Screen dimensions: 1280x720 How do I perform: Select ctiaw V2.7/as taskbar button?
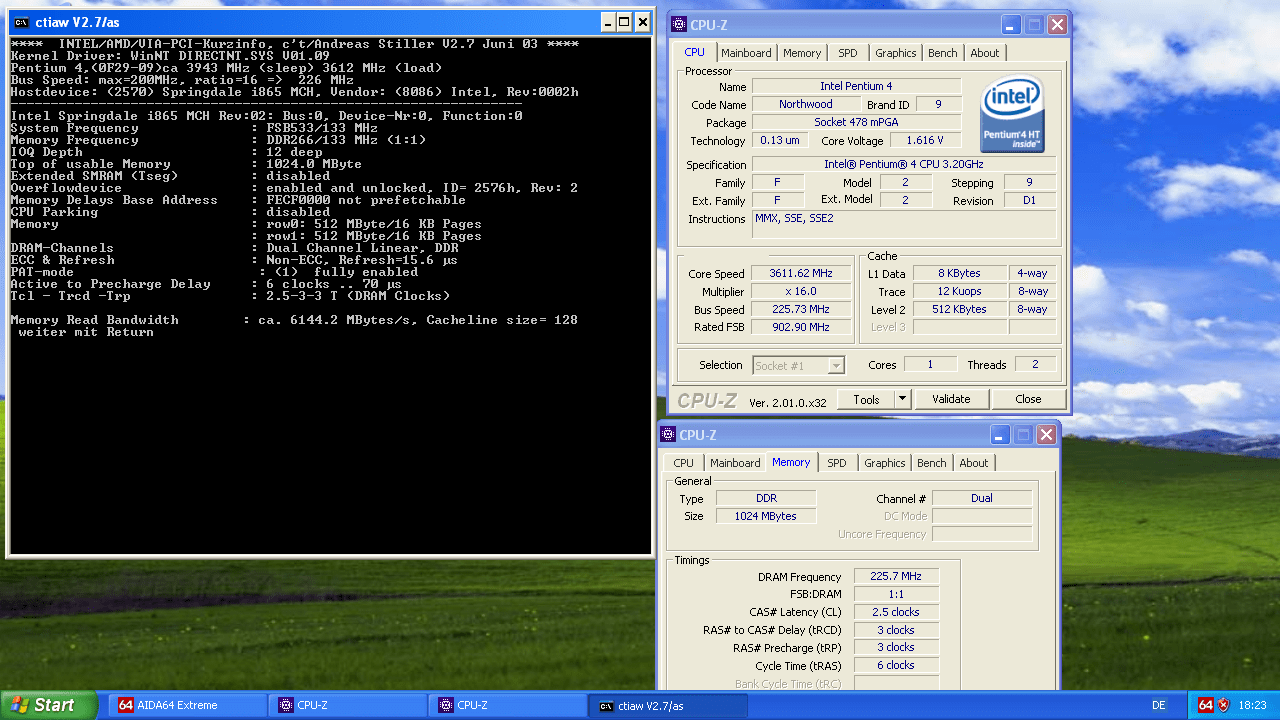pyautogui.click(x=669, y=705)
